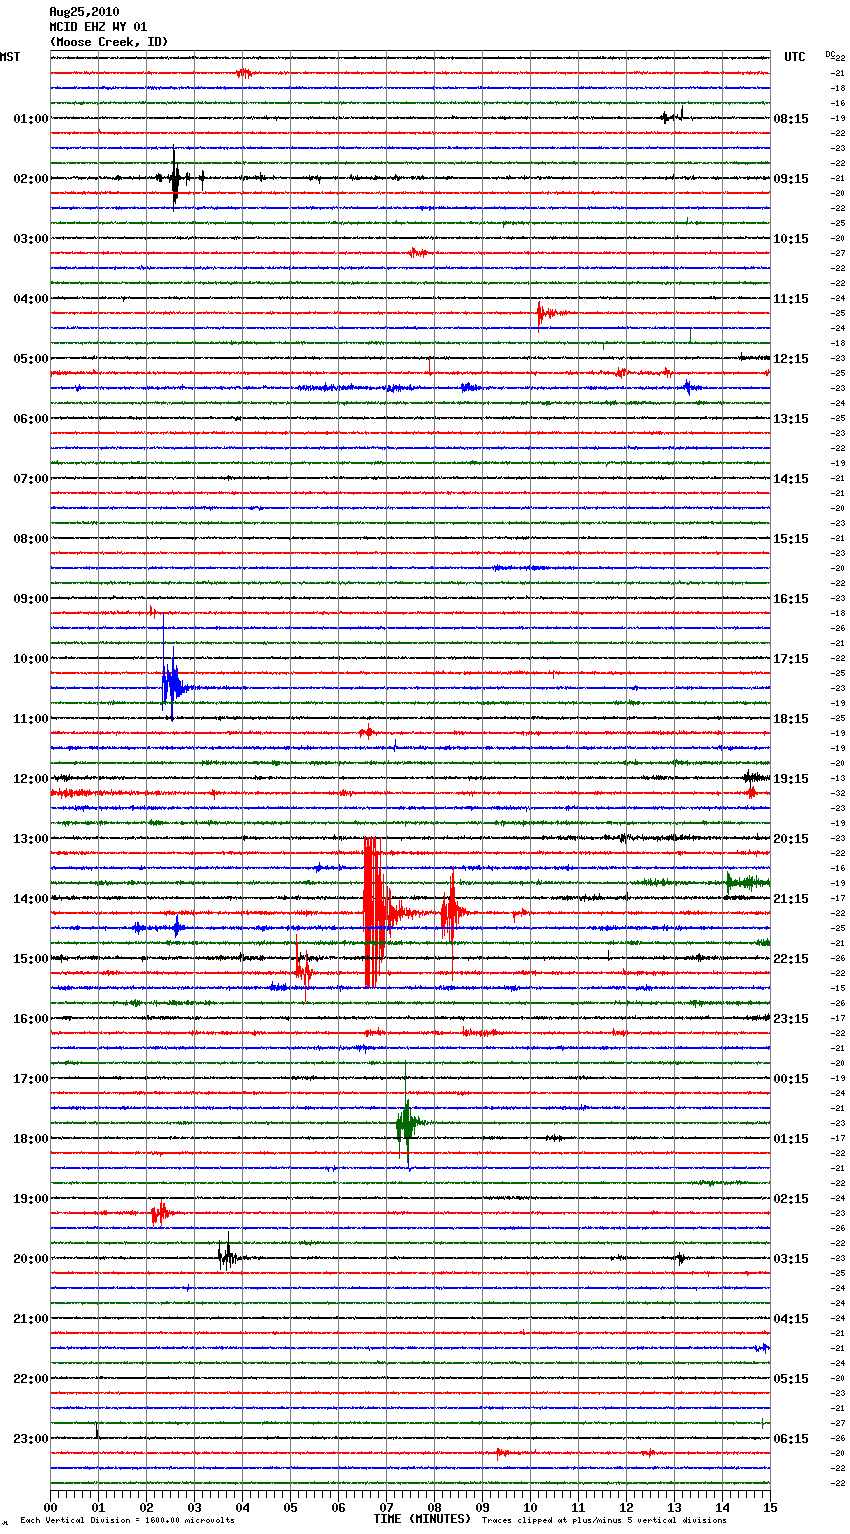Viewport: 850px width, 1534px height.
Task: Click the 23:15 UTC time label
Action: 791,1019
